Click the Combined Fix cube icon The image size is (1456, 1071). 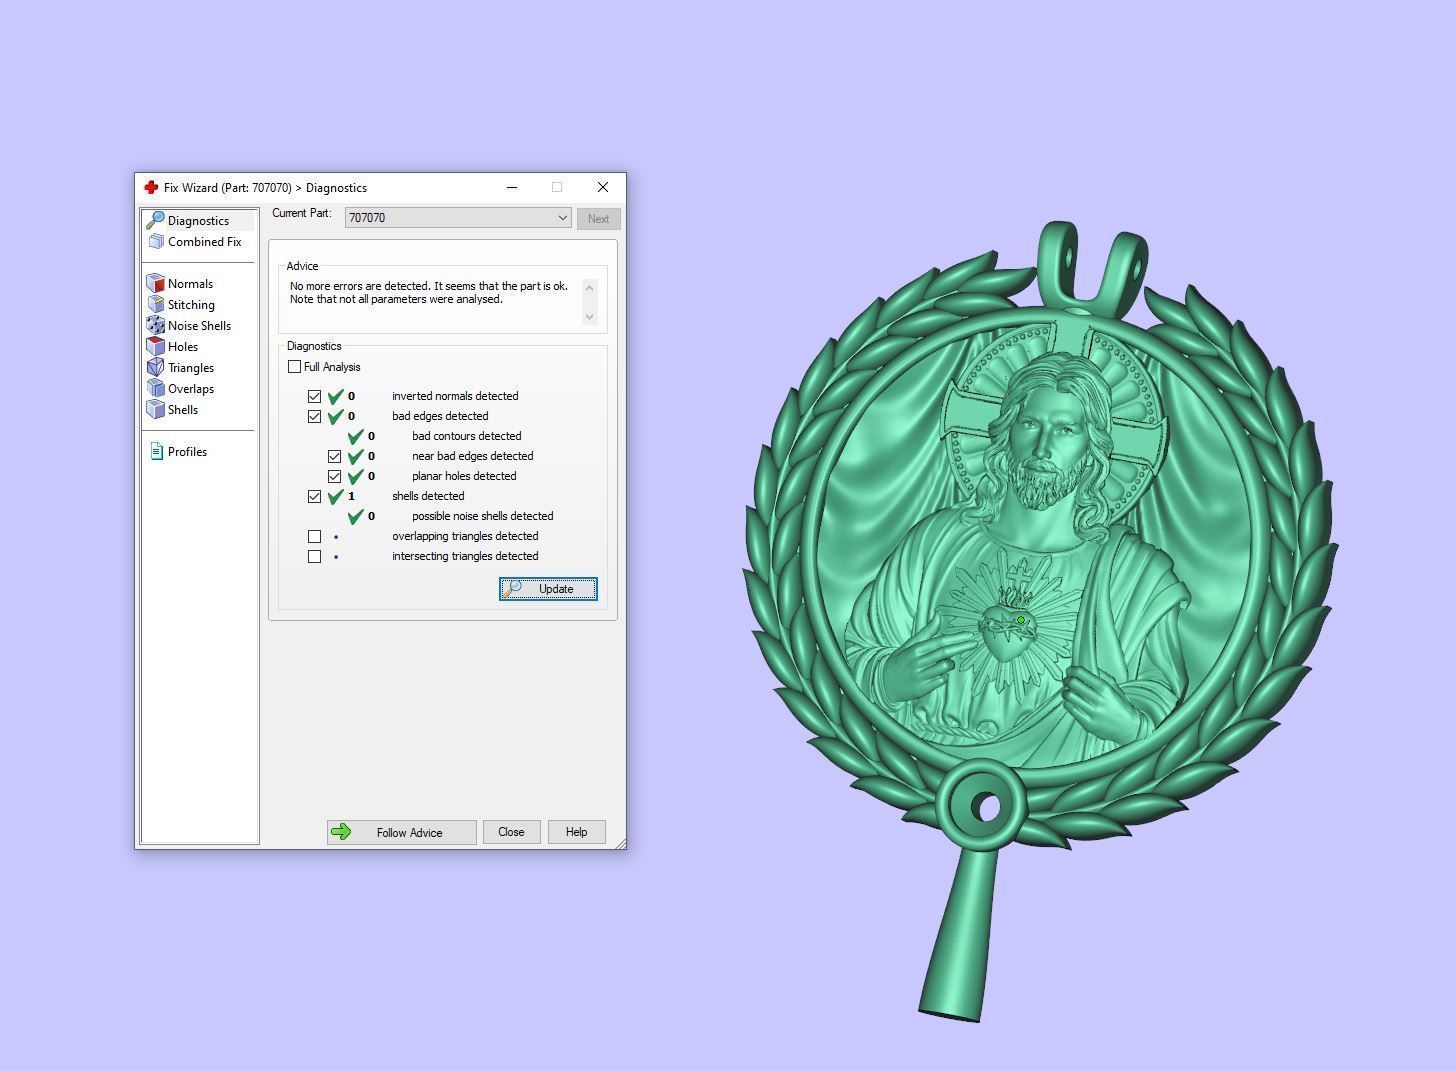point(155,242)
